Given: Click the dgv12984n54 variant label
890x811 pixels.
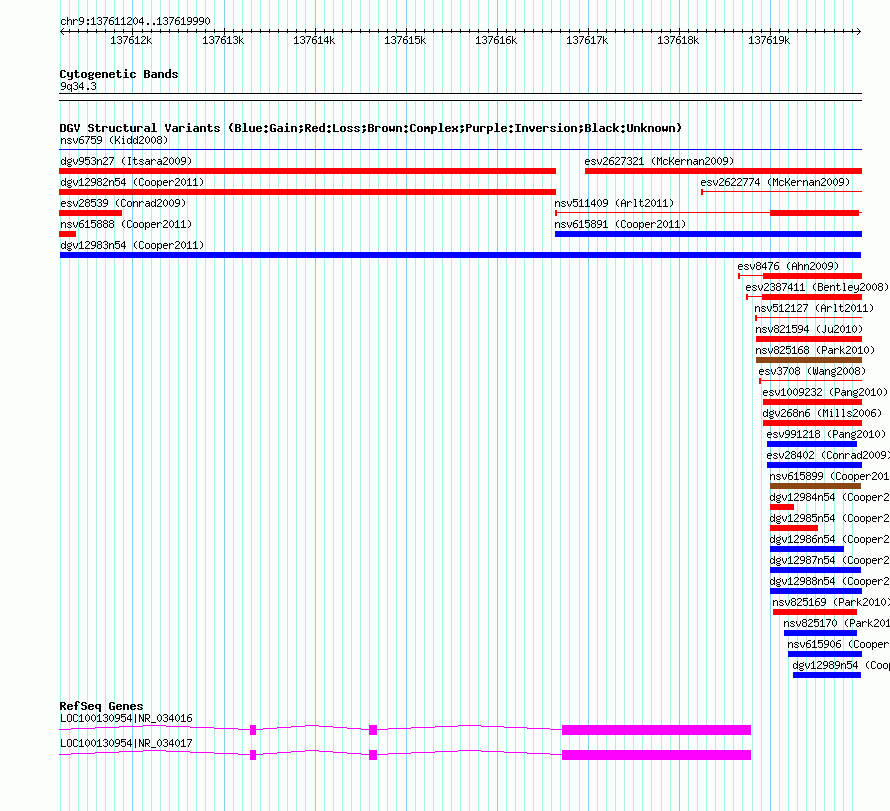Looking at the screenshot, I should 829,497.
